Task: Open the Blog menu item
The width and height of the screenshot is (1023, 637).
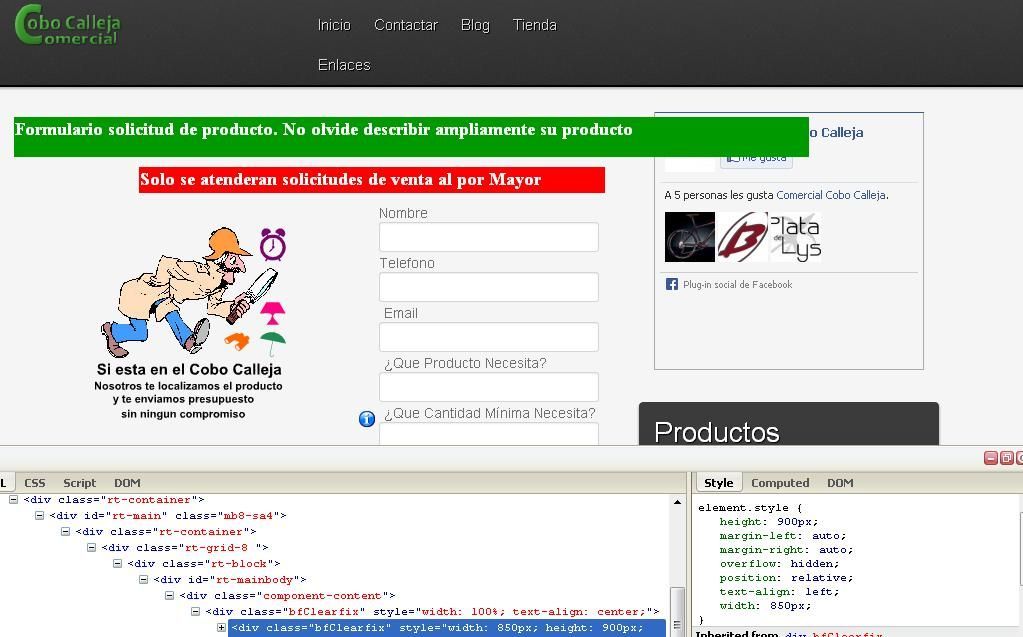Action: point(475,25)
